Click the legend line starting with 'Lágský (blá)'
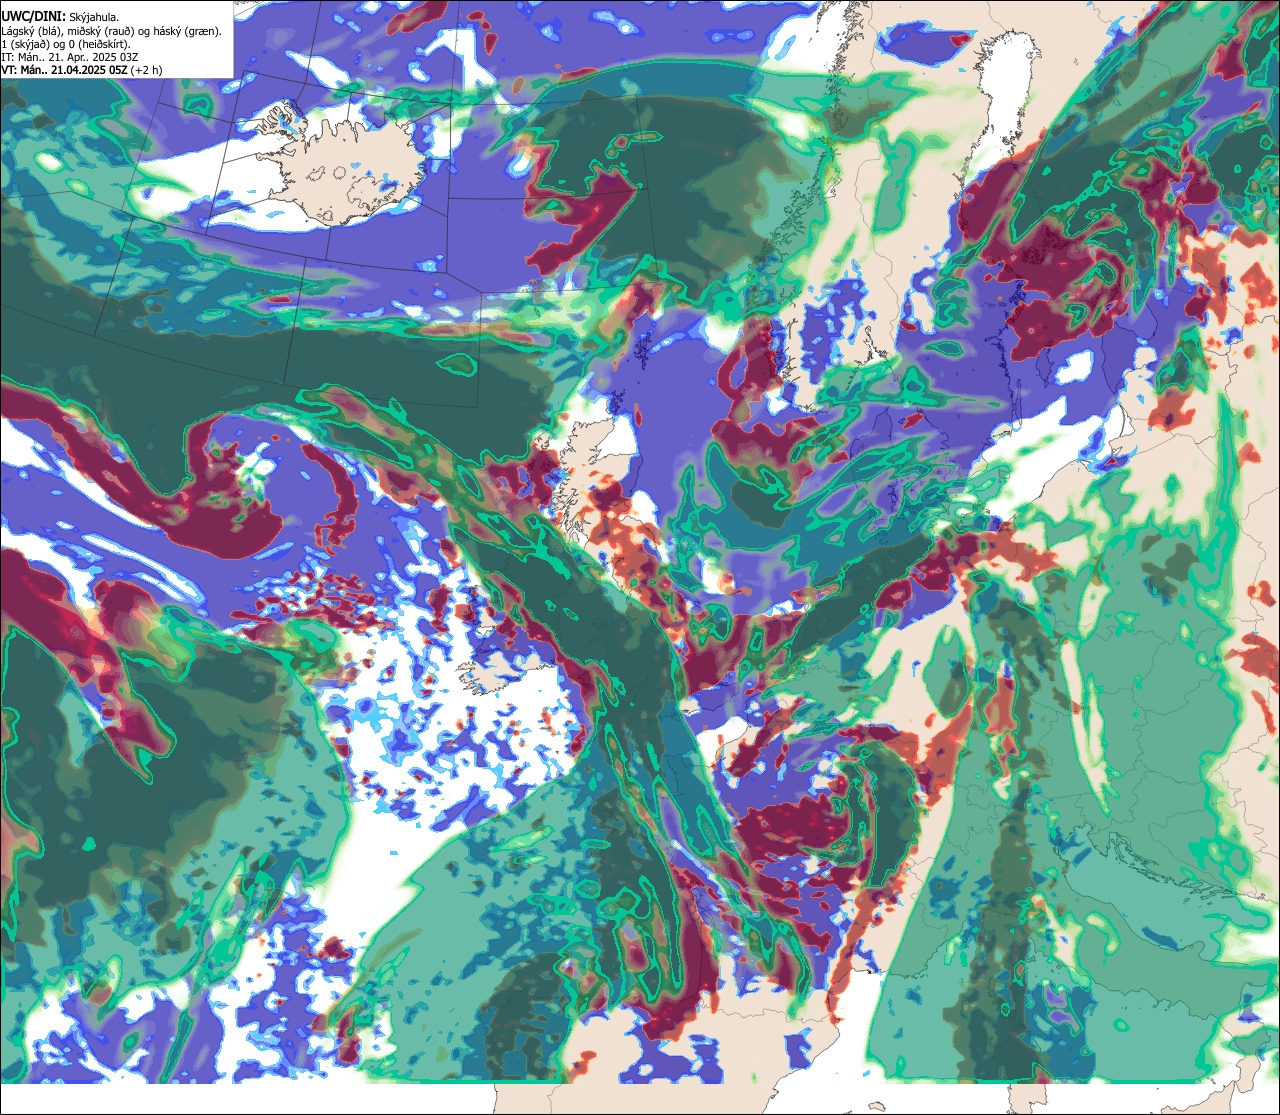1280x1115 pixels. click(112, 31)
